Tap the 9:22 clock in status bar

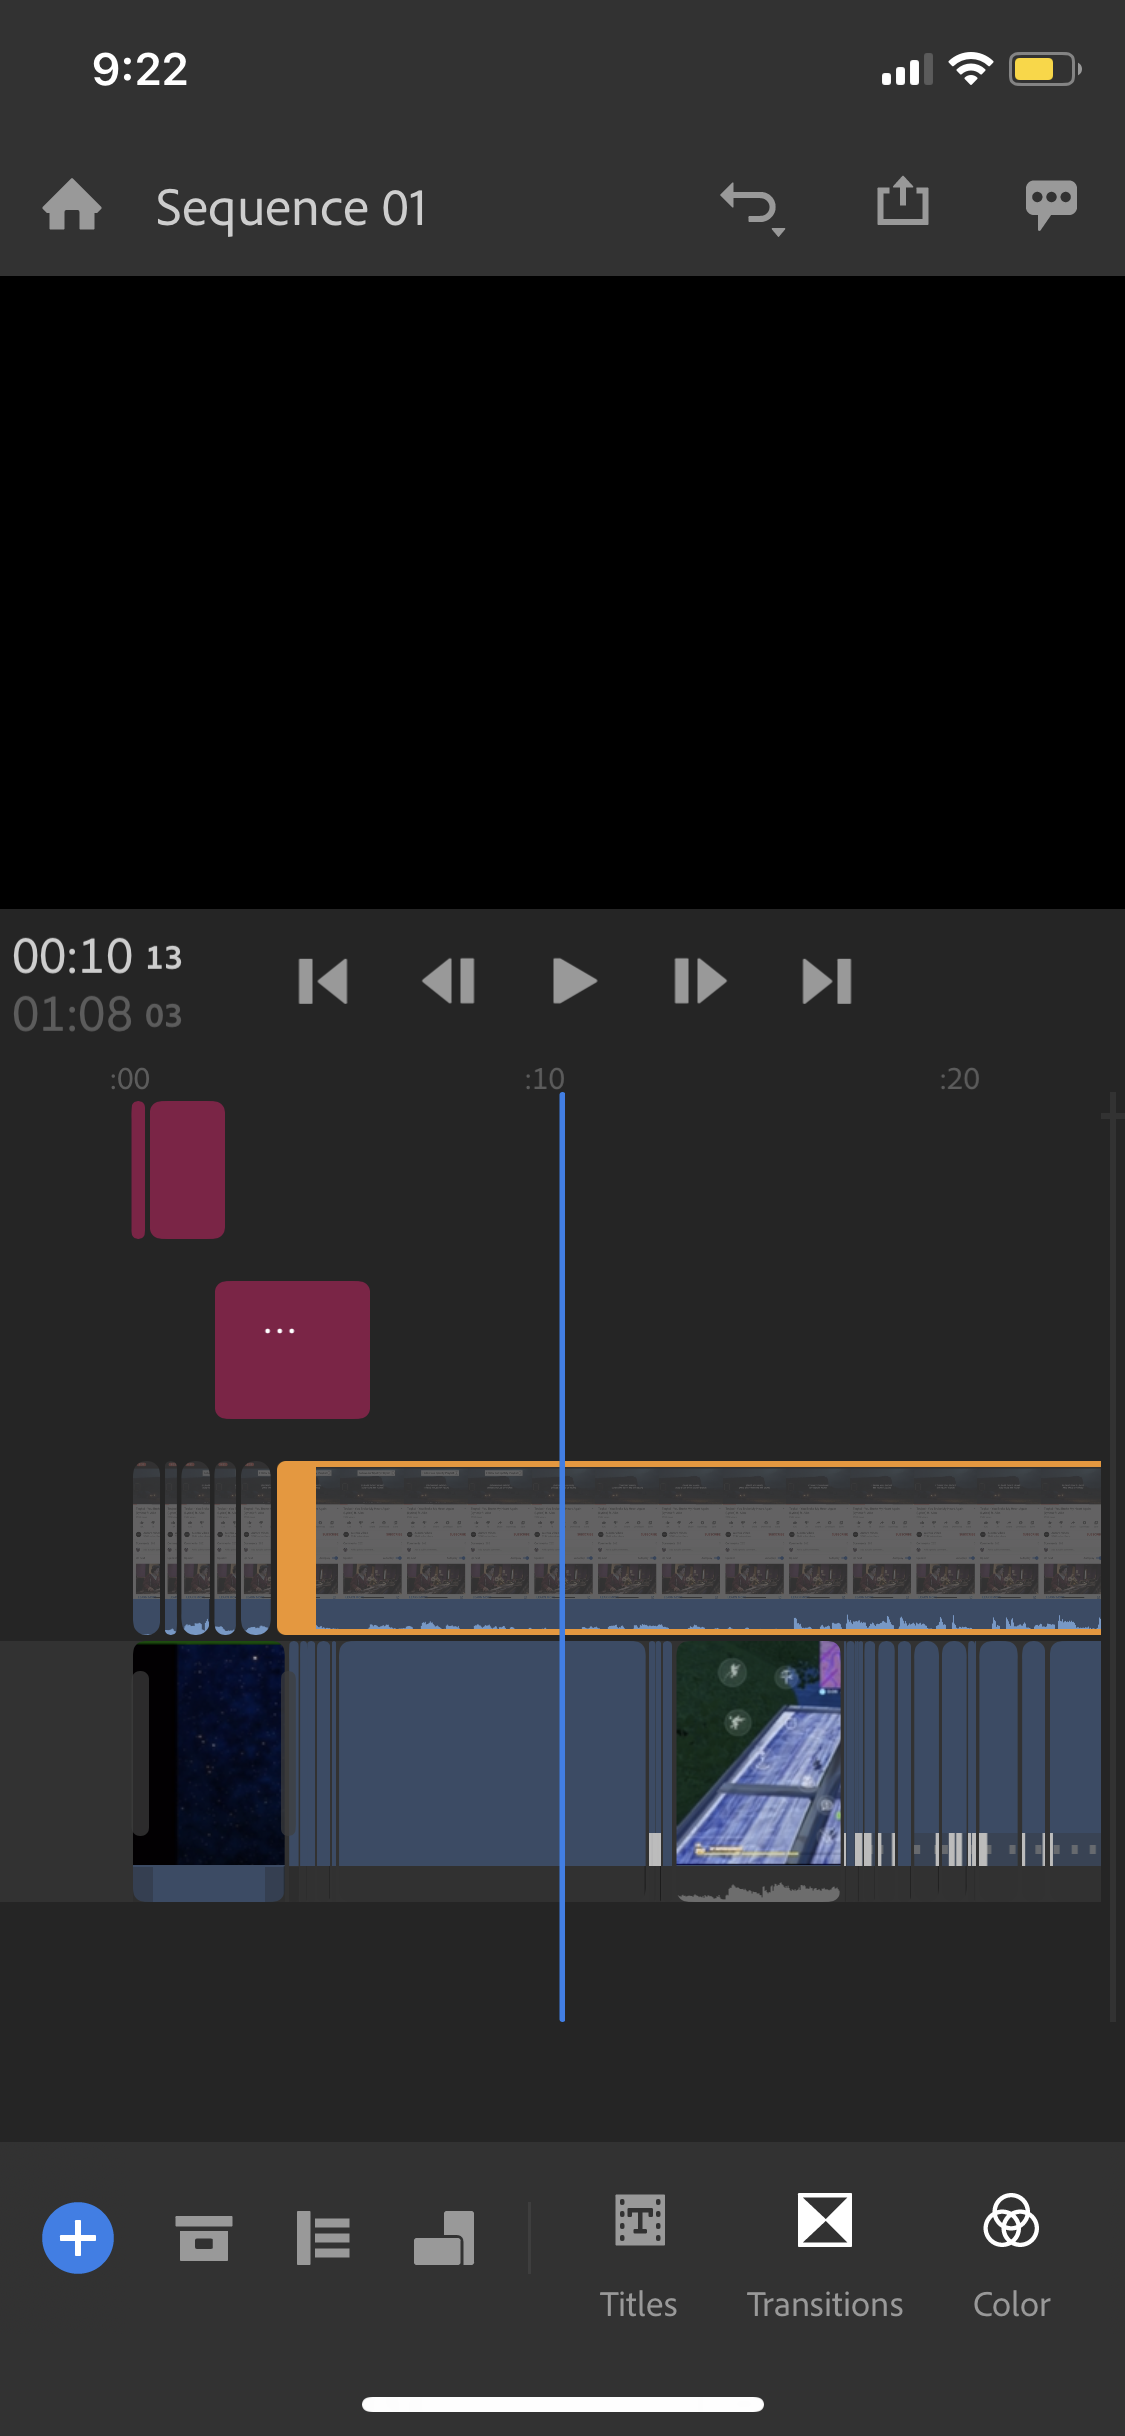coord(140,69)
